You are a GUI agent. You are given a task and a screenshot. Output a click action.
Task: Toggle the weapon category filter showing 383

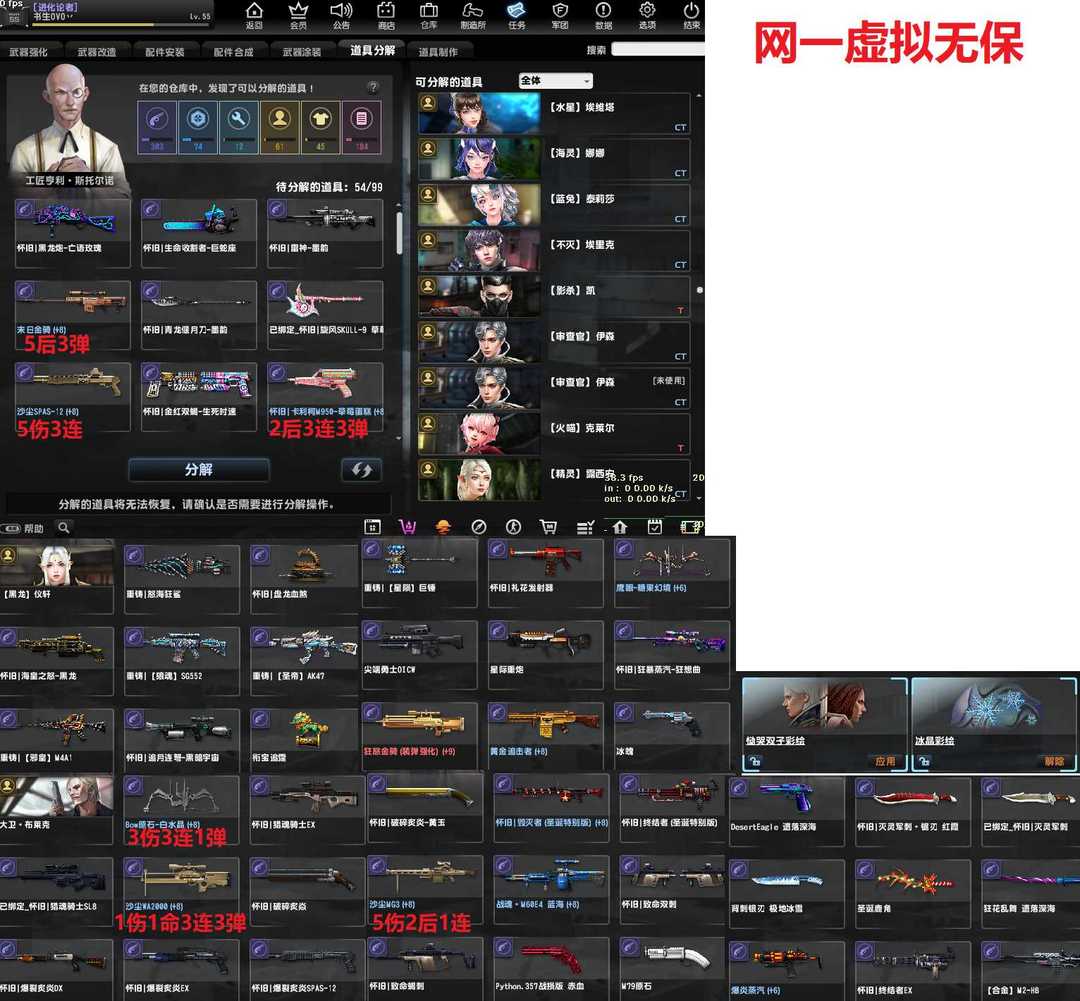[157, 127]
